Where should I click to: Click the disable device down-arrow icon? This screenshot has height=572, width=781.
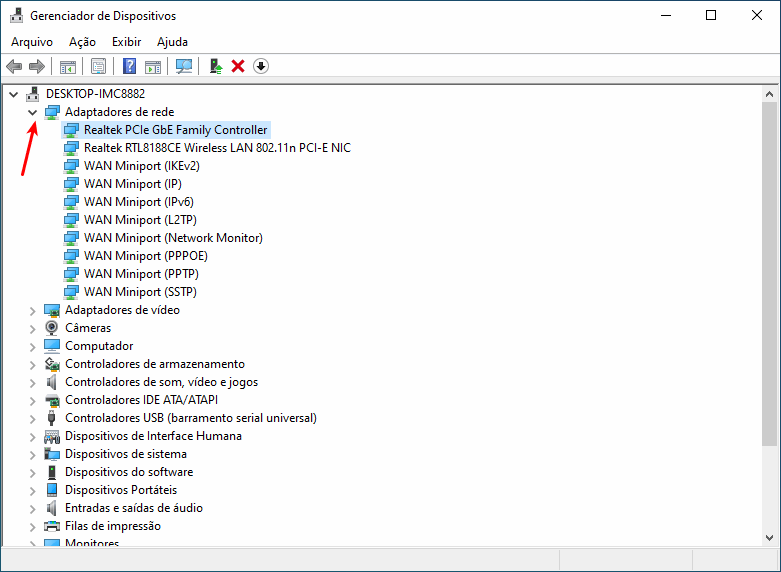pos(261,66)
